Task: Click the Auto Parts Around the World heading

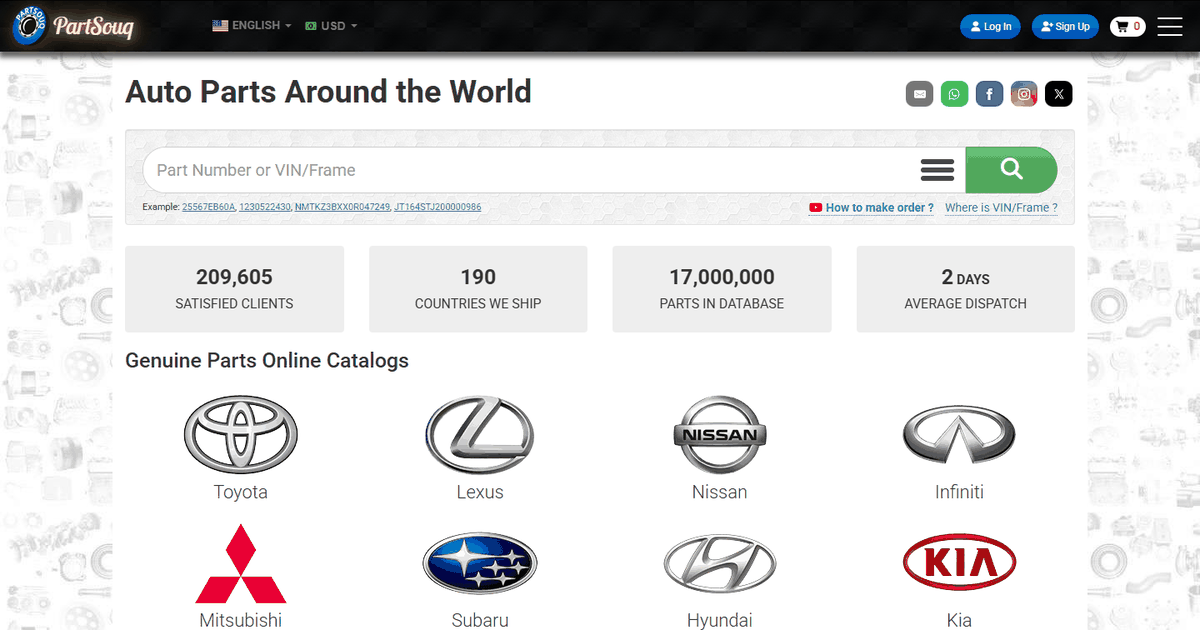Action: coord(328,92)
